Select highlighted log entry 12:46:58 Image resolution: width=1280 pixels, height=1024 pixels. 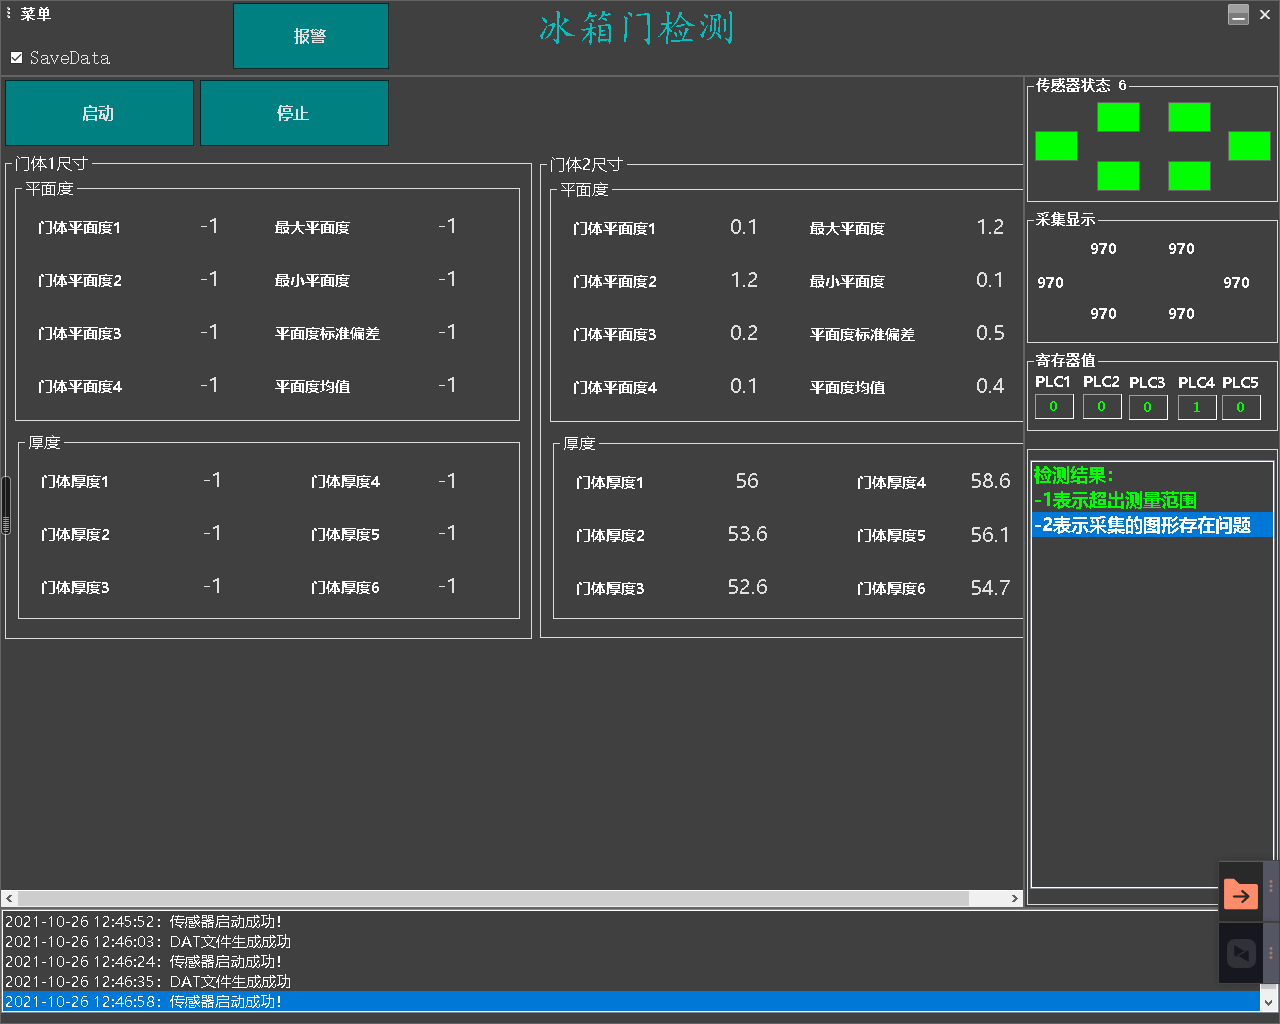(631, 1001)
